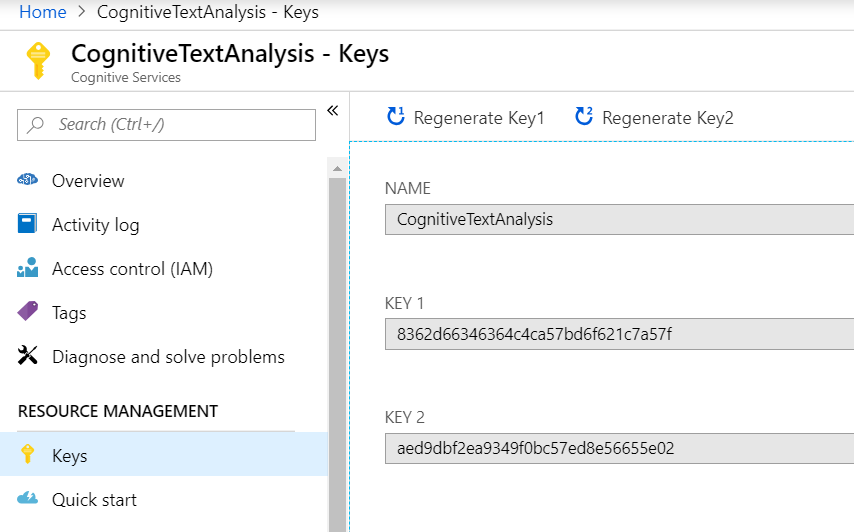Viewport: 854px width, 532px height.
Task: Go to Home breadcrumb link
Action: (43, 13)
